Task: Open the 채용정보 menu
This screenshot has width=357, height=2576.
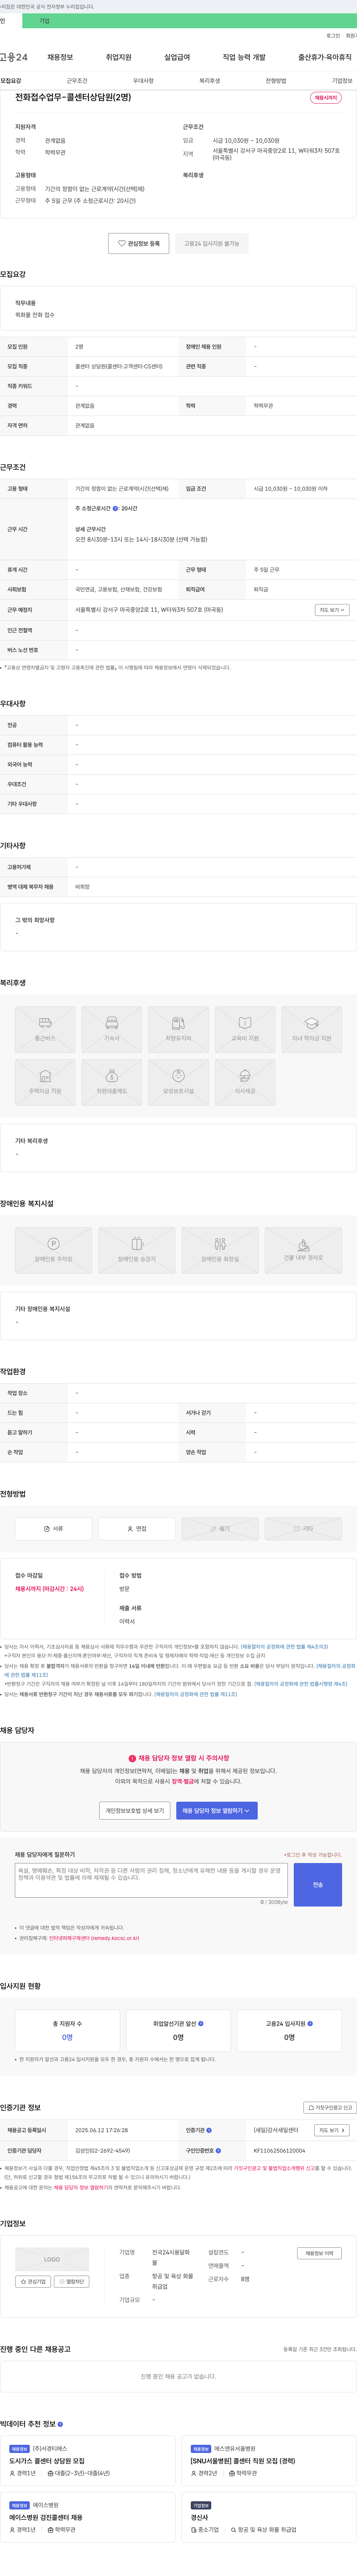Action: [x=60, y=57]
